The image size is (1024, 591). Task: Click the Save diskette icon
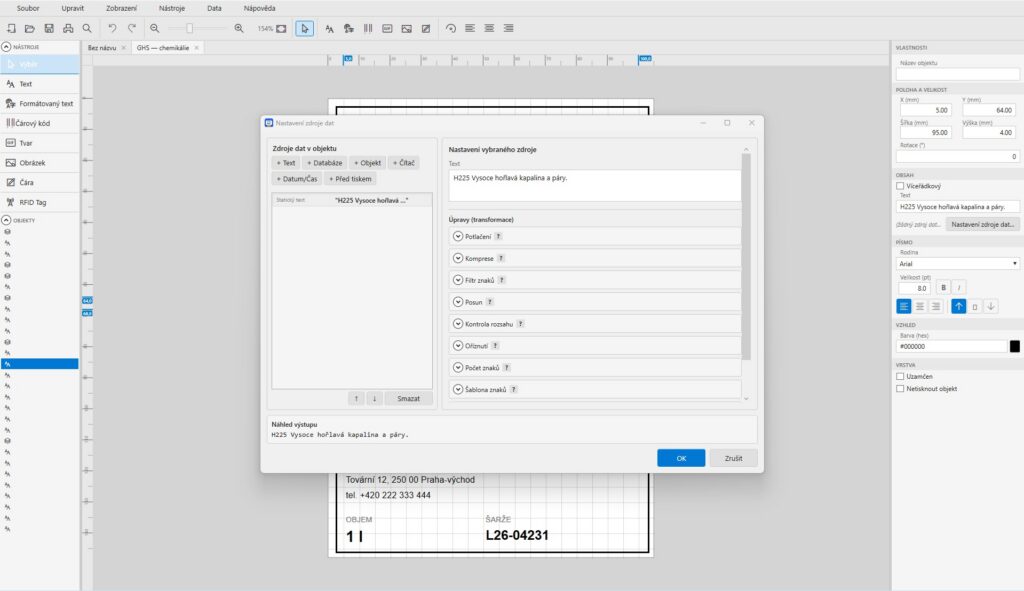[x=49, y=28]
